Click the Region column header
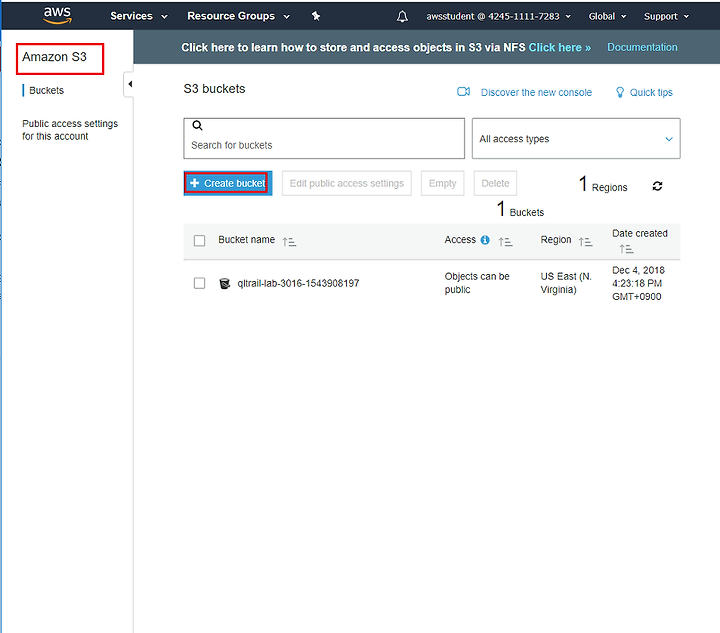The image size is (720, 633). point(556,240)
